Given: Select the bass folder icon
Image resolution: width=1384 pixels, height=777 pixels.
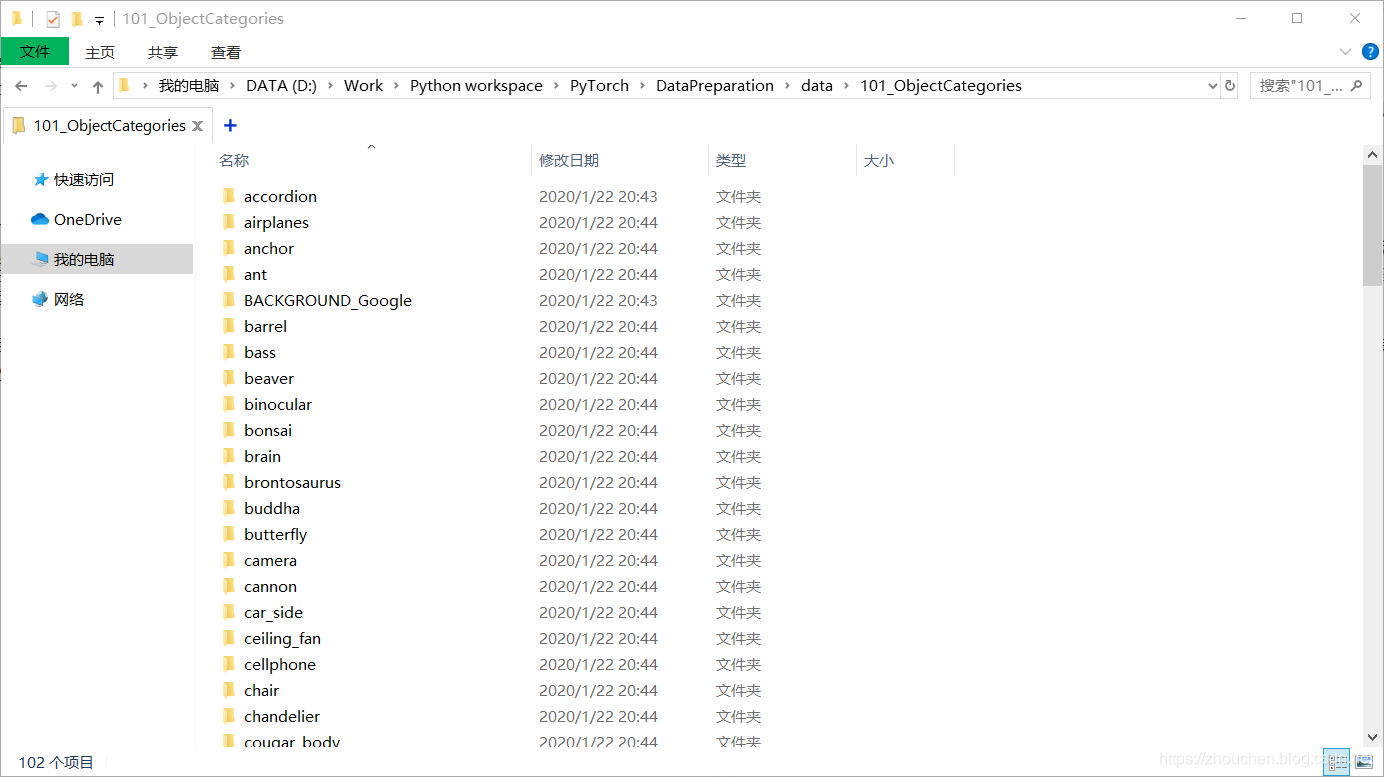Looking at the screenshot, I should click(x=229, y=352).
